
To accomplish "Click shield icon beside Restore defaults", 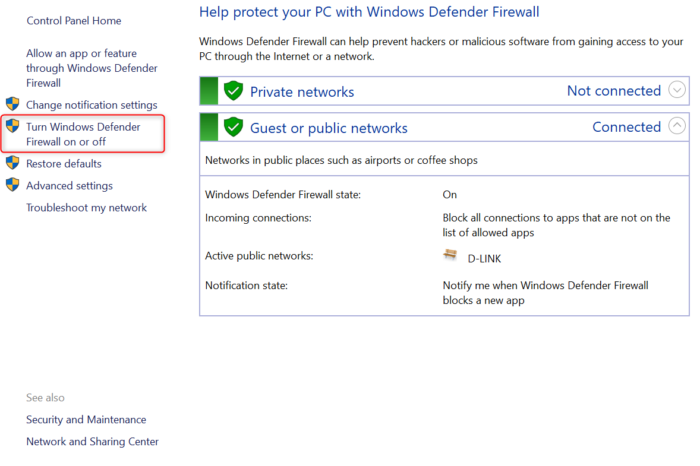I will click(x=12, y=162).
